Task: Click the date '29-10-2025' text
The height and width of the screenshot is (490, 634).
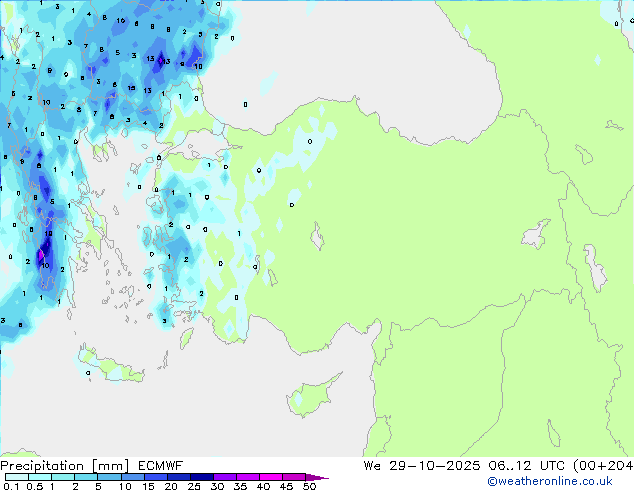Action: (x=435, y=466)
